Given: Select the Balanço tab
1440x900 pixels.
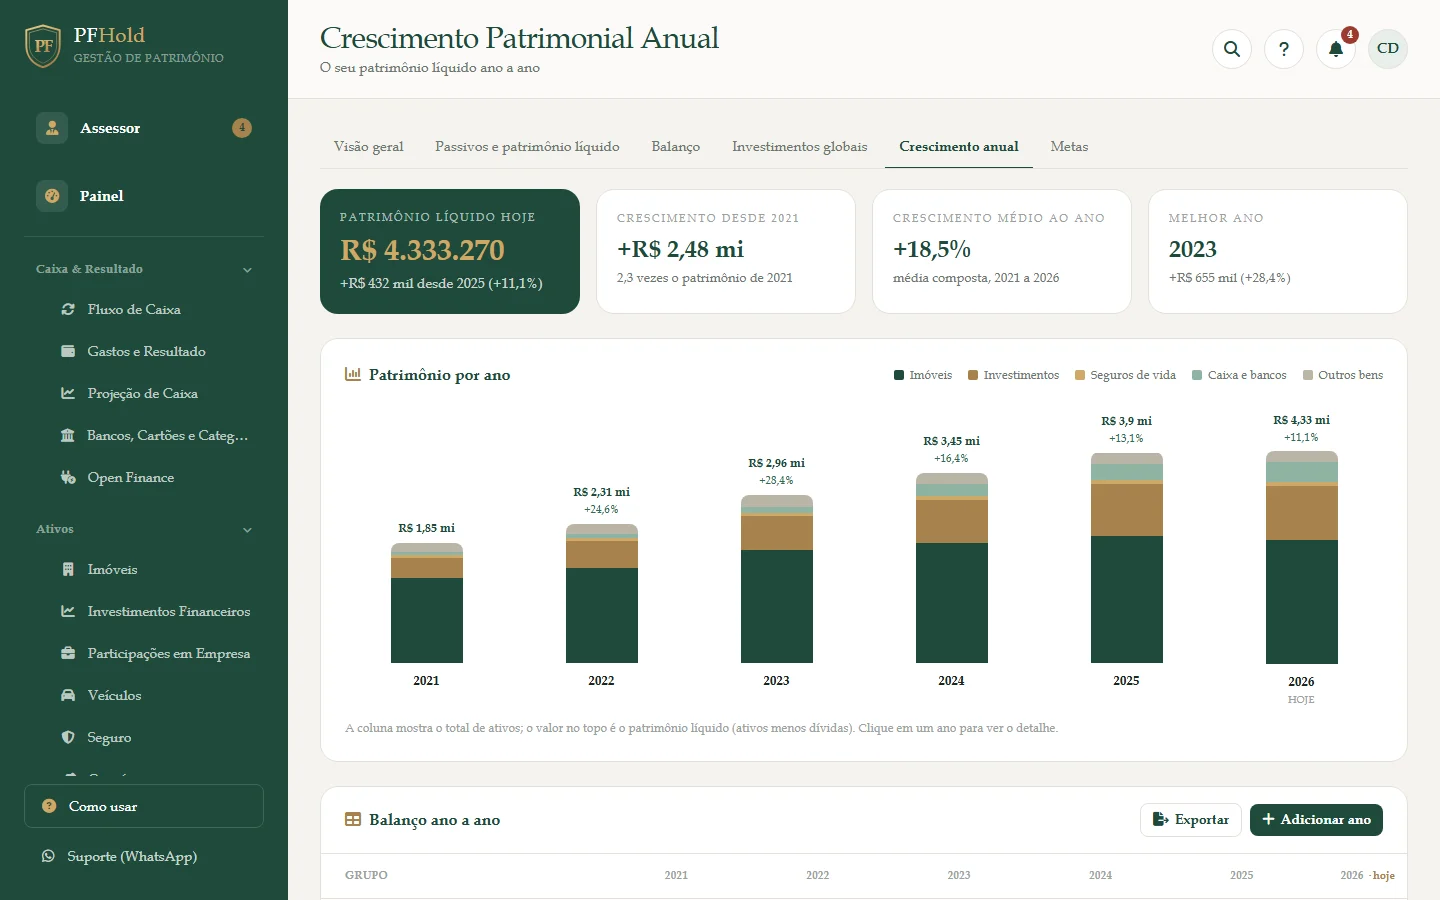Looking at the screenshot, I should (676, 146).
